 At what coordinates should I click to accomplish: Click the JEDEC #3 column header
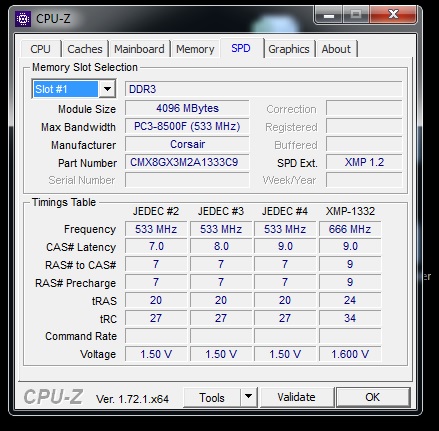[x=221, y=211]
